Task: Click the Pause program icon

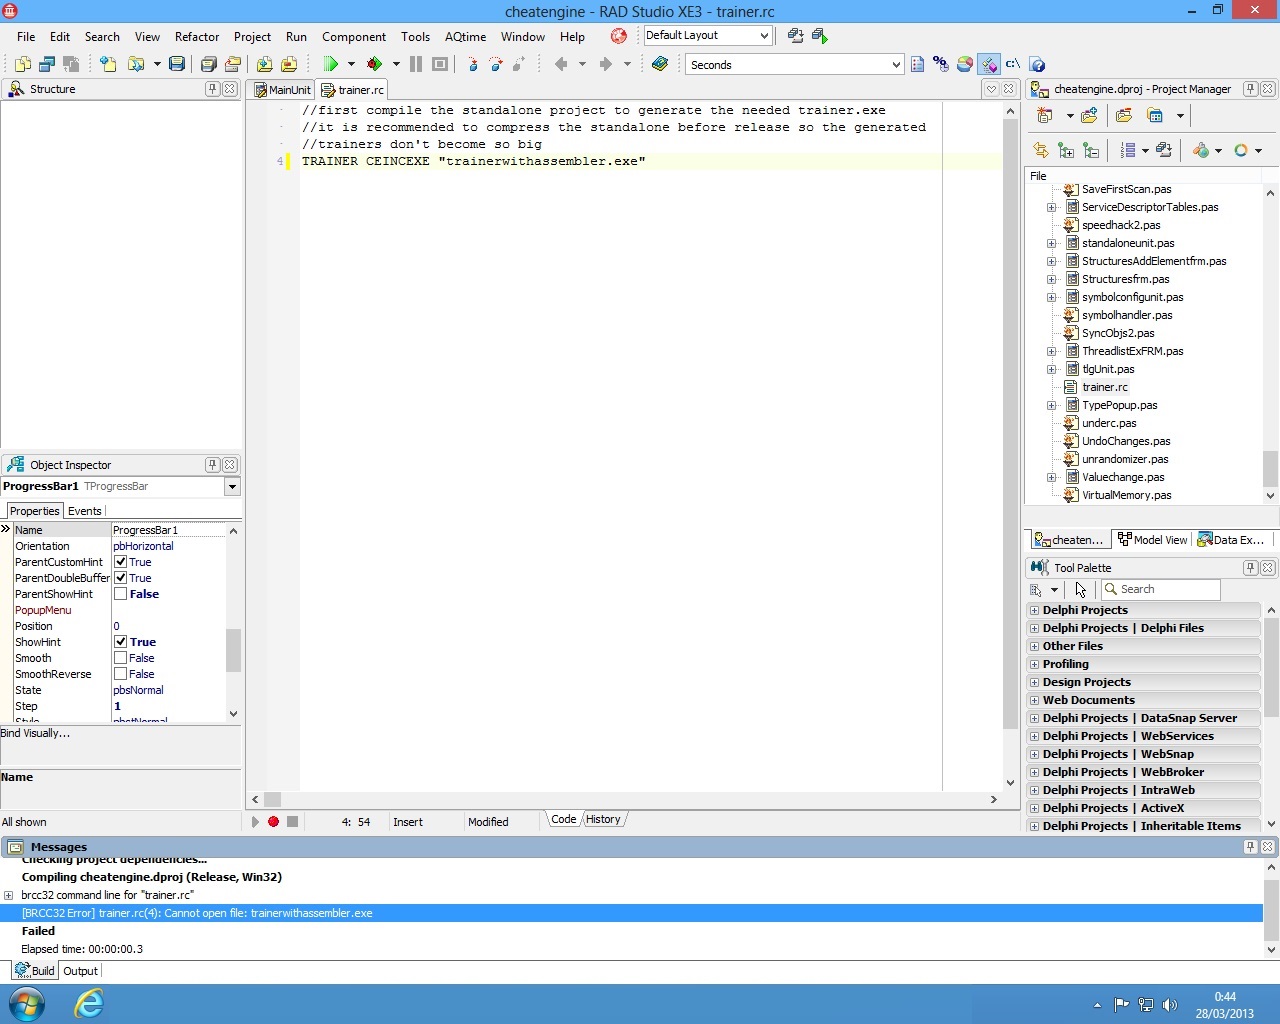Action: click(x=416, y=64)
